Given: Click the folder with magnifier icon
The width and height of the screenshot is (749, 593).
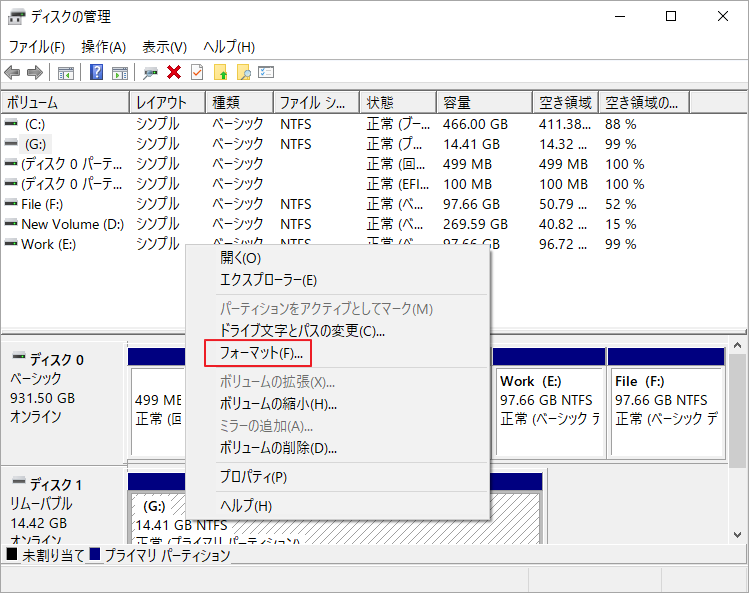Looking at the screenshot, I should point(244,72).
